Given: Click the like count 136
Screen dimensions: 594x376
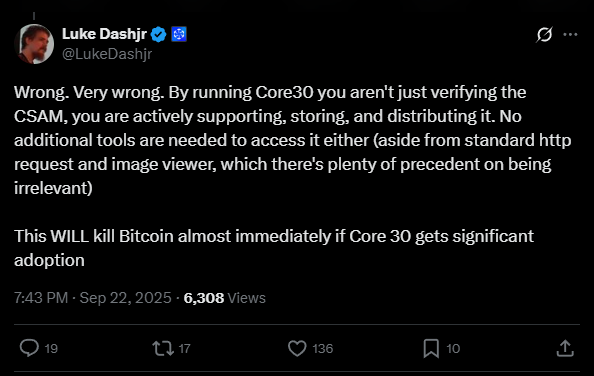Looking at the screenshot, I should point(322,348).
